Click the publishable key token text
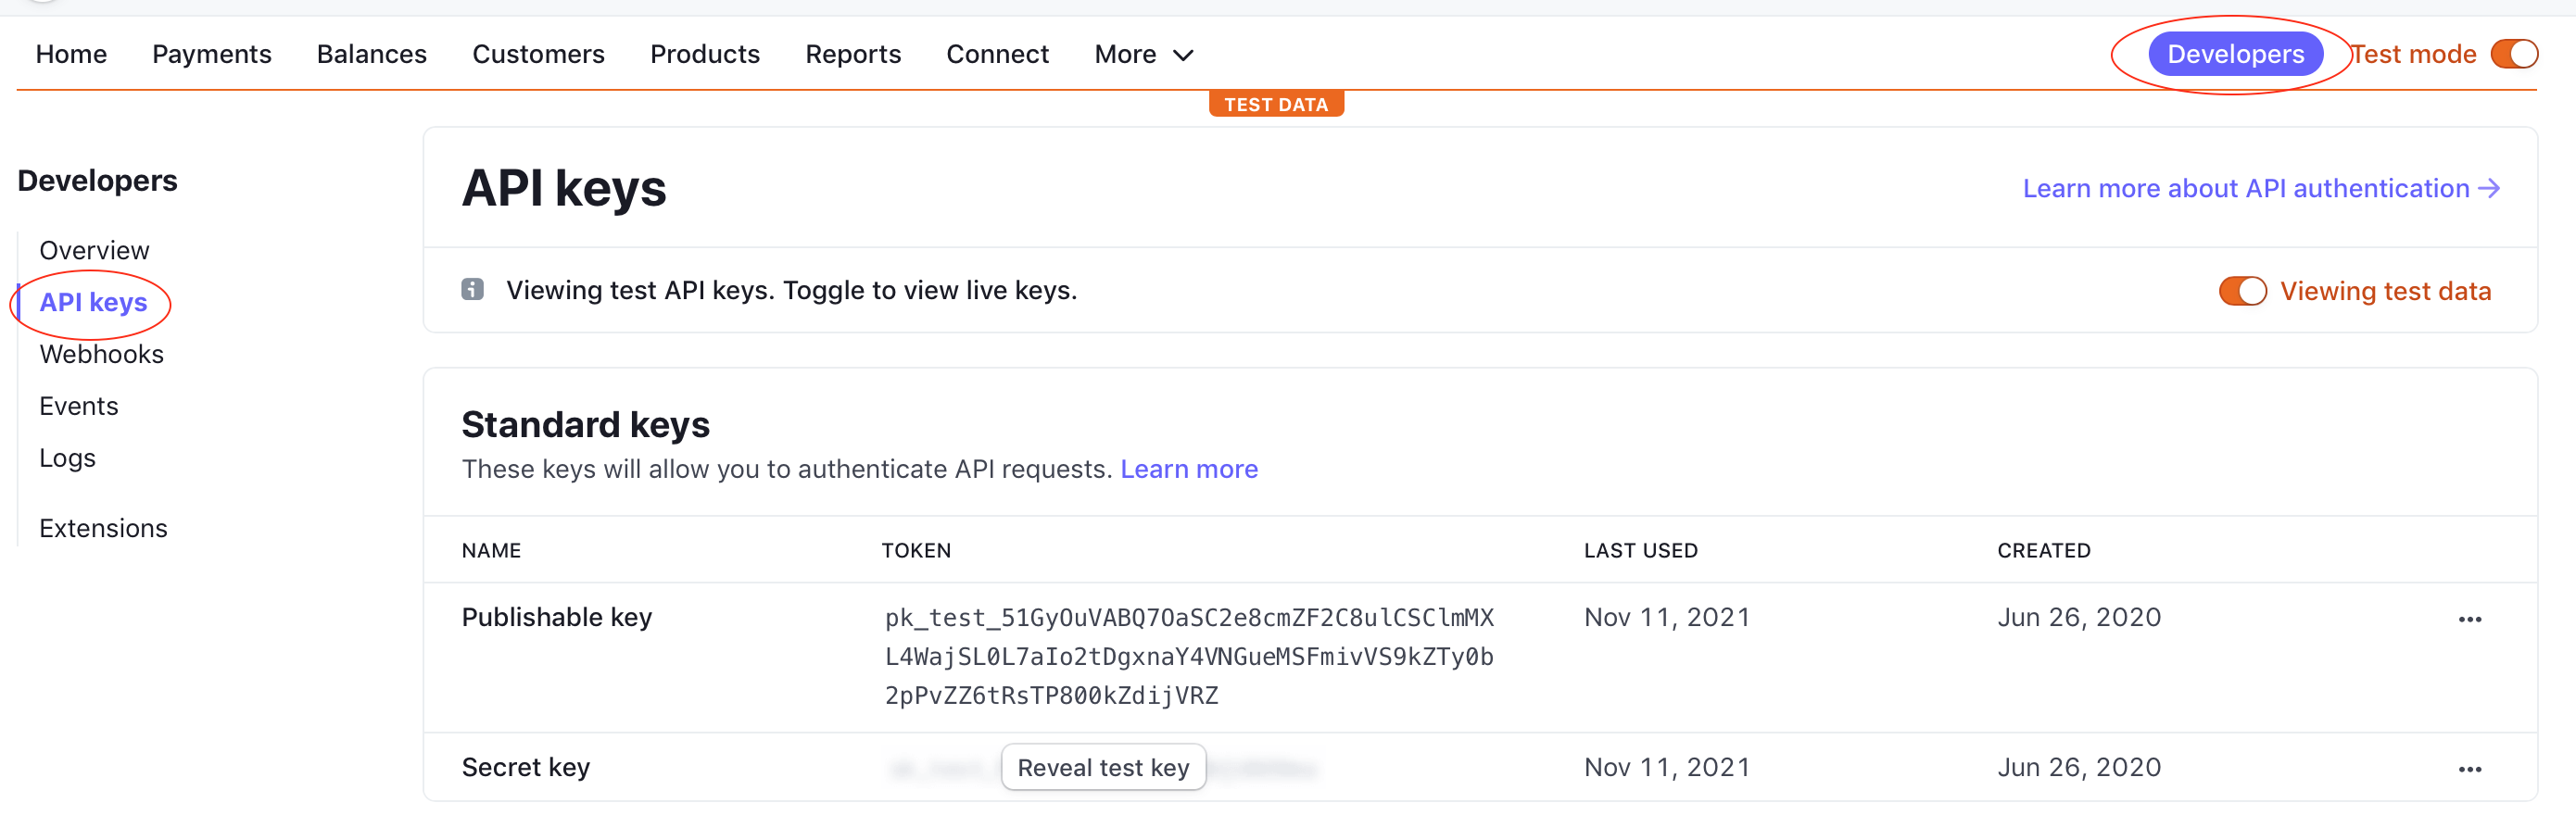This screenshot has height=815, width=2576. pyautogui.click(x=1188, y=656)
